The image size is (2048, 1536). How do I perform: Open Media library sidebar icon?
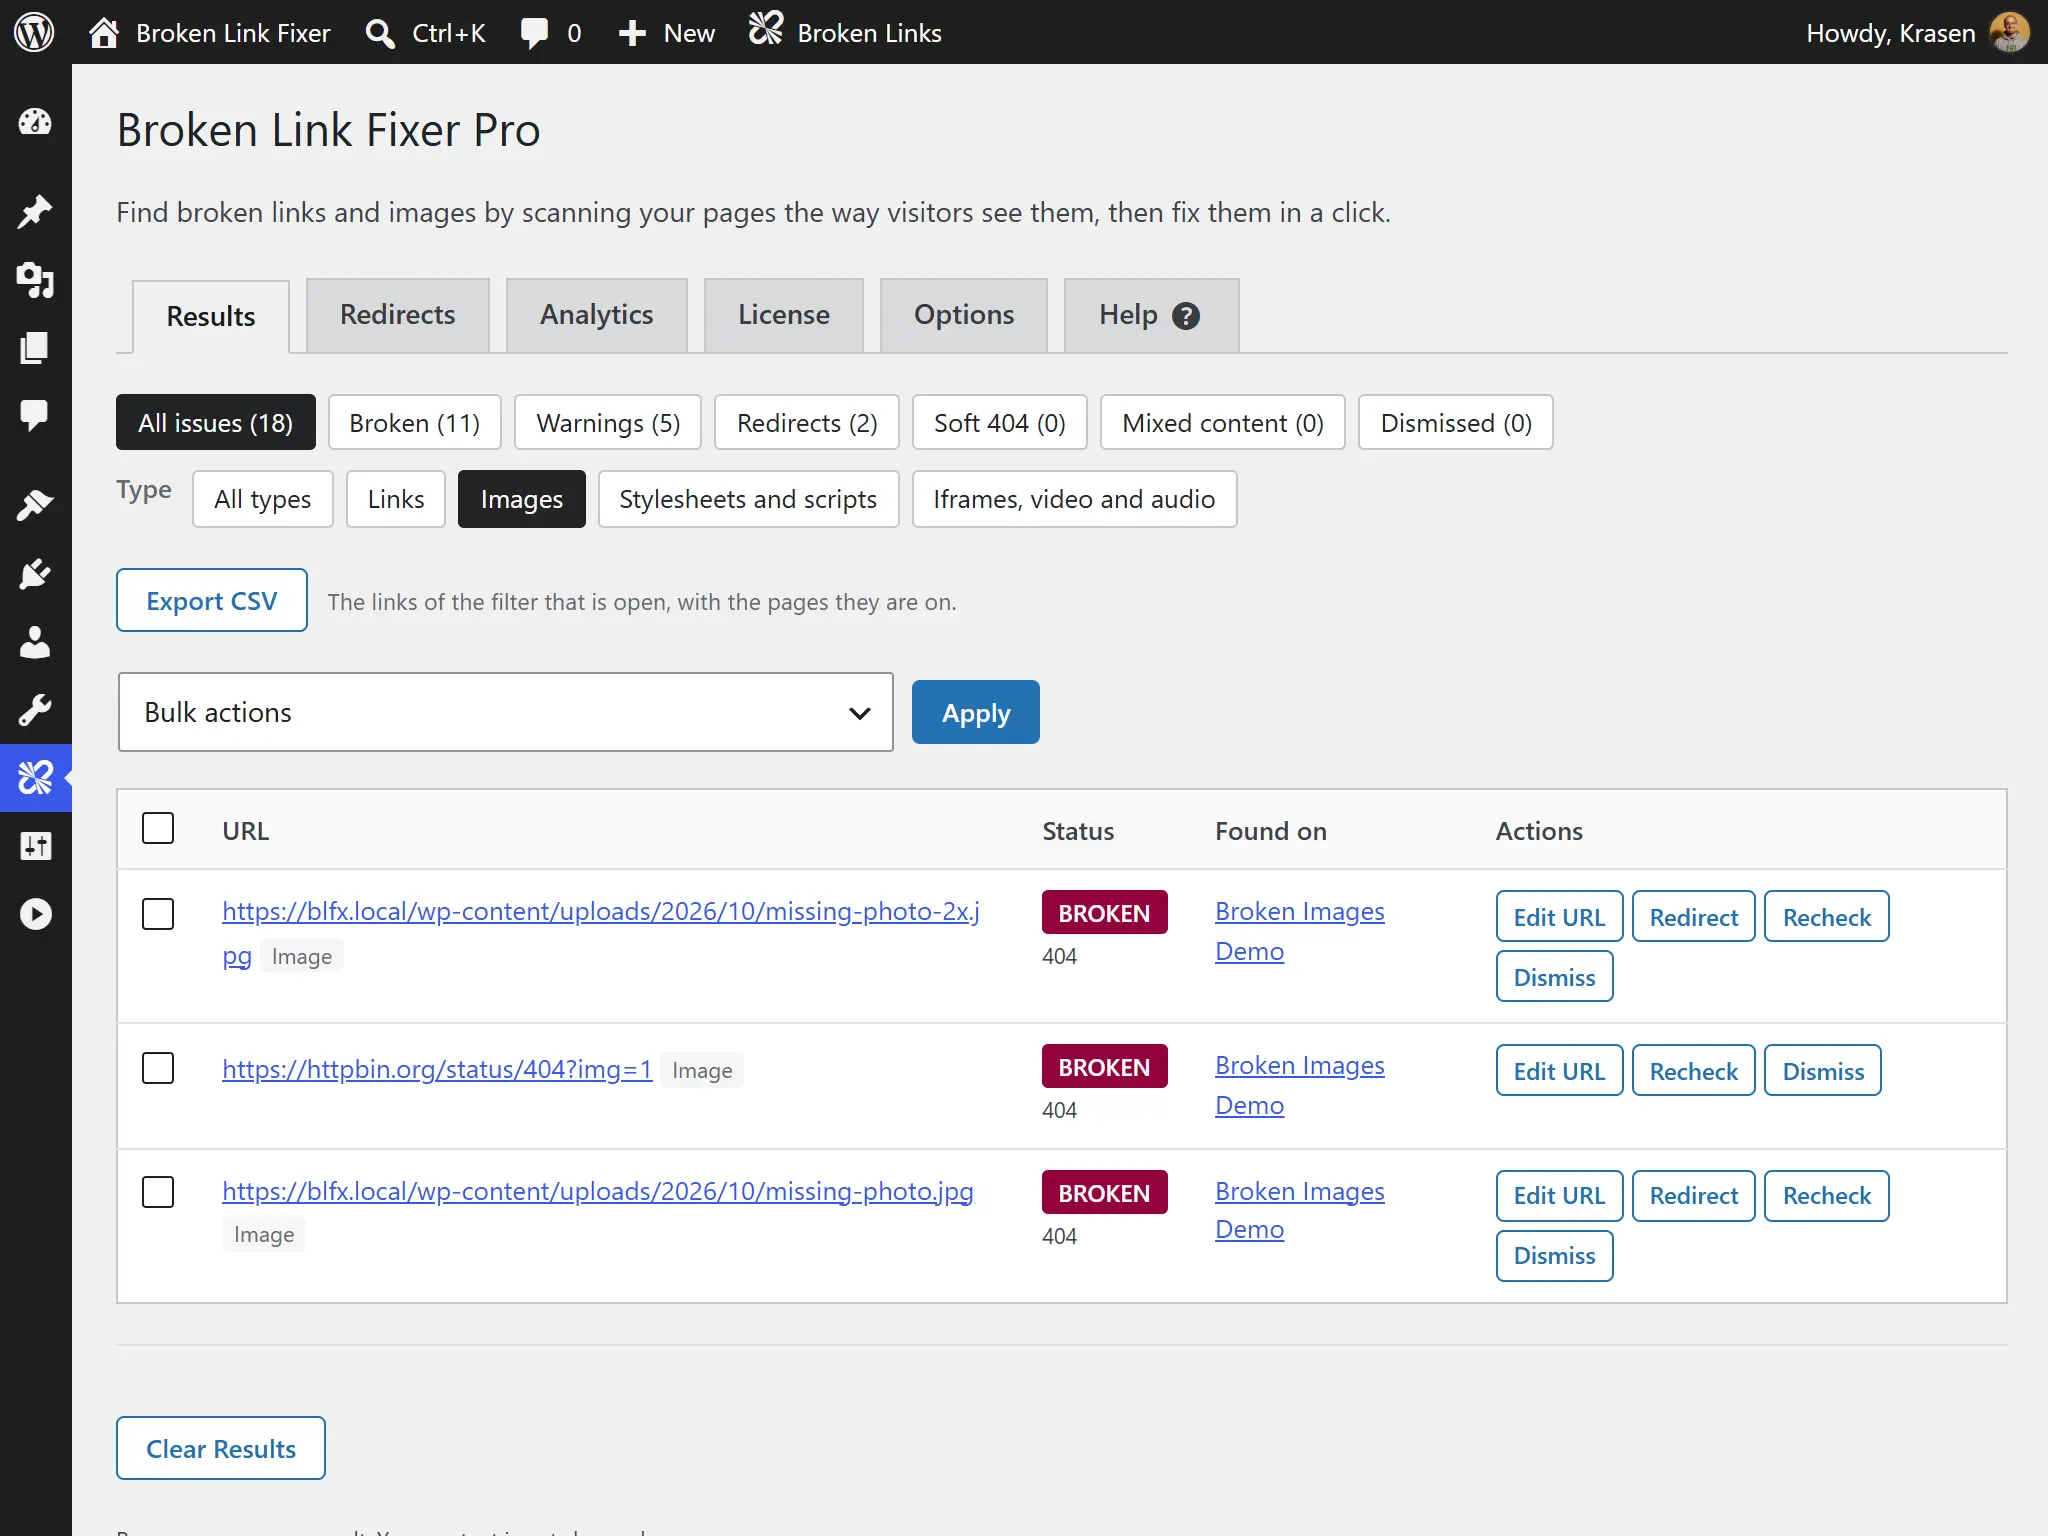click(36, 280)
